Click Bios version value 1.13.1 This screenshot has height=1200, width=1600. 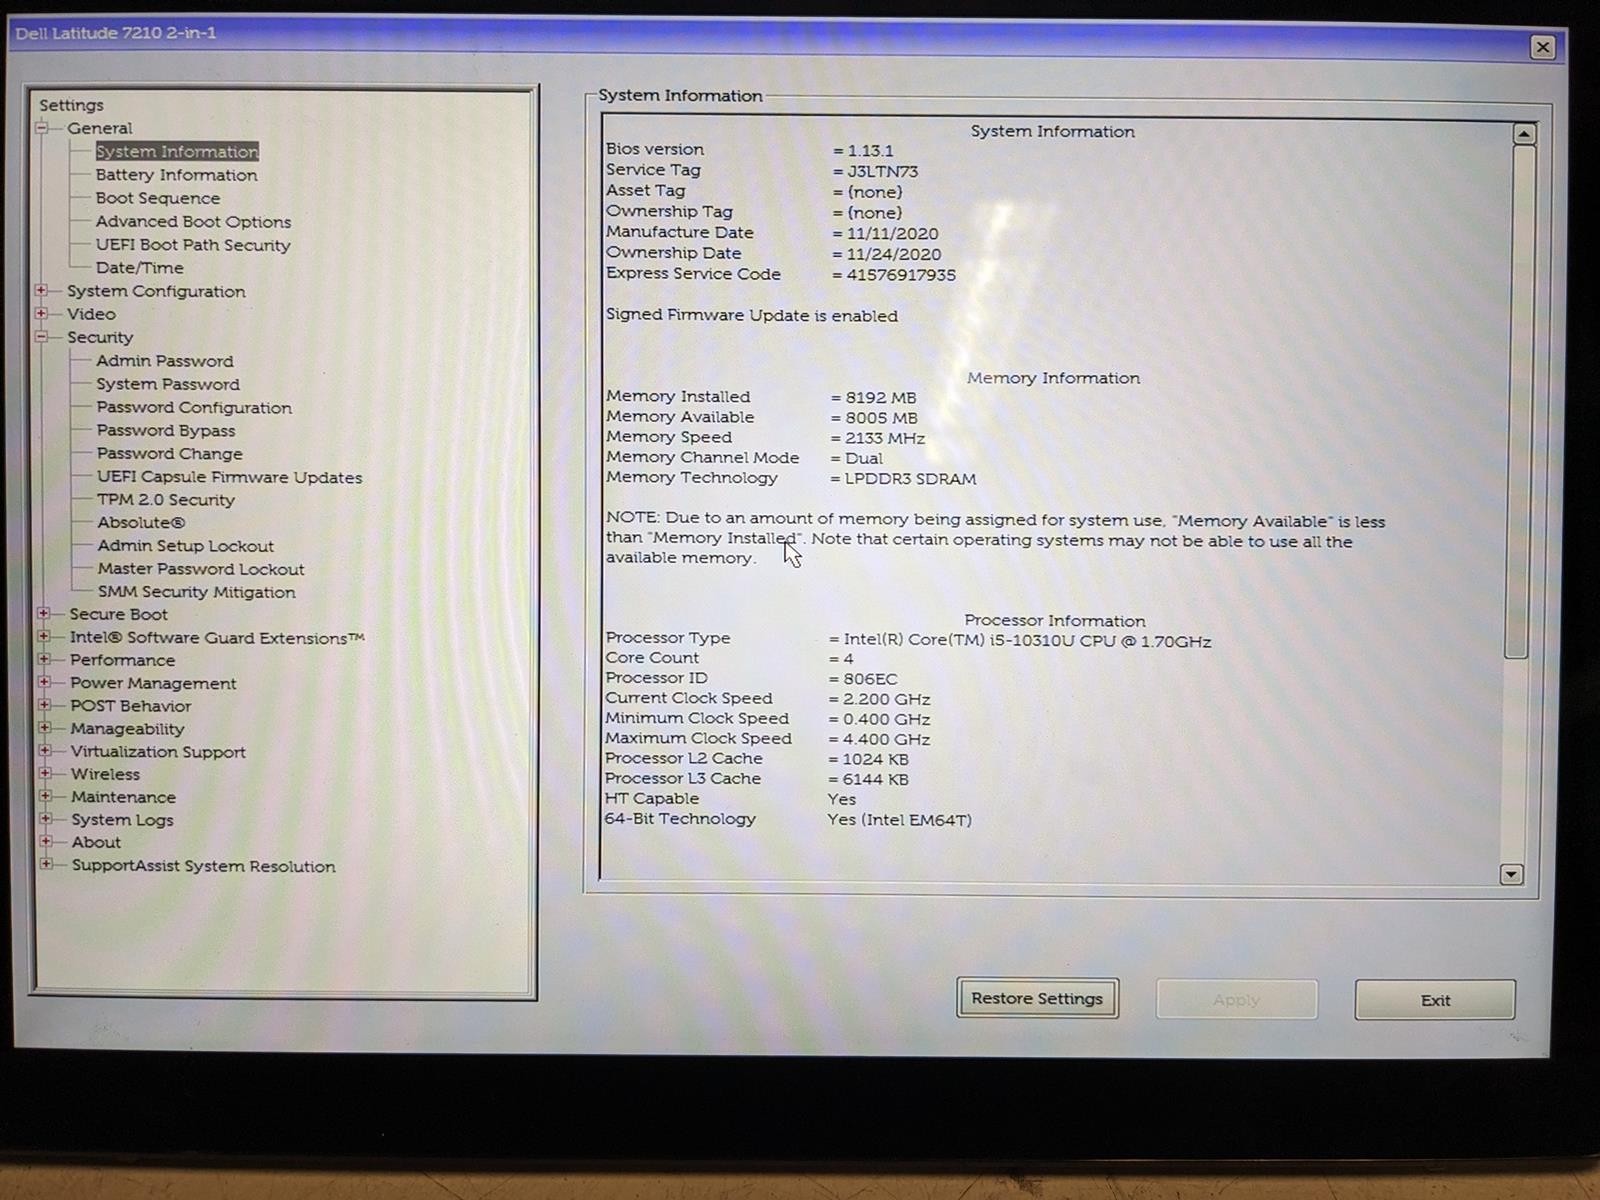point(870,150)
